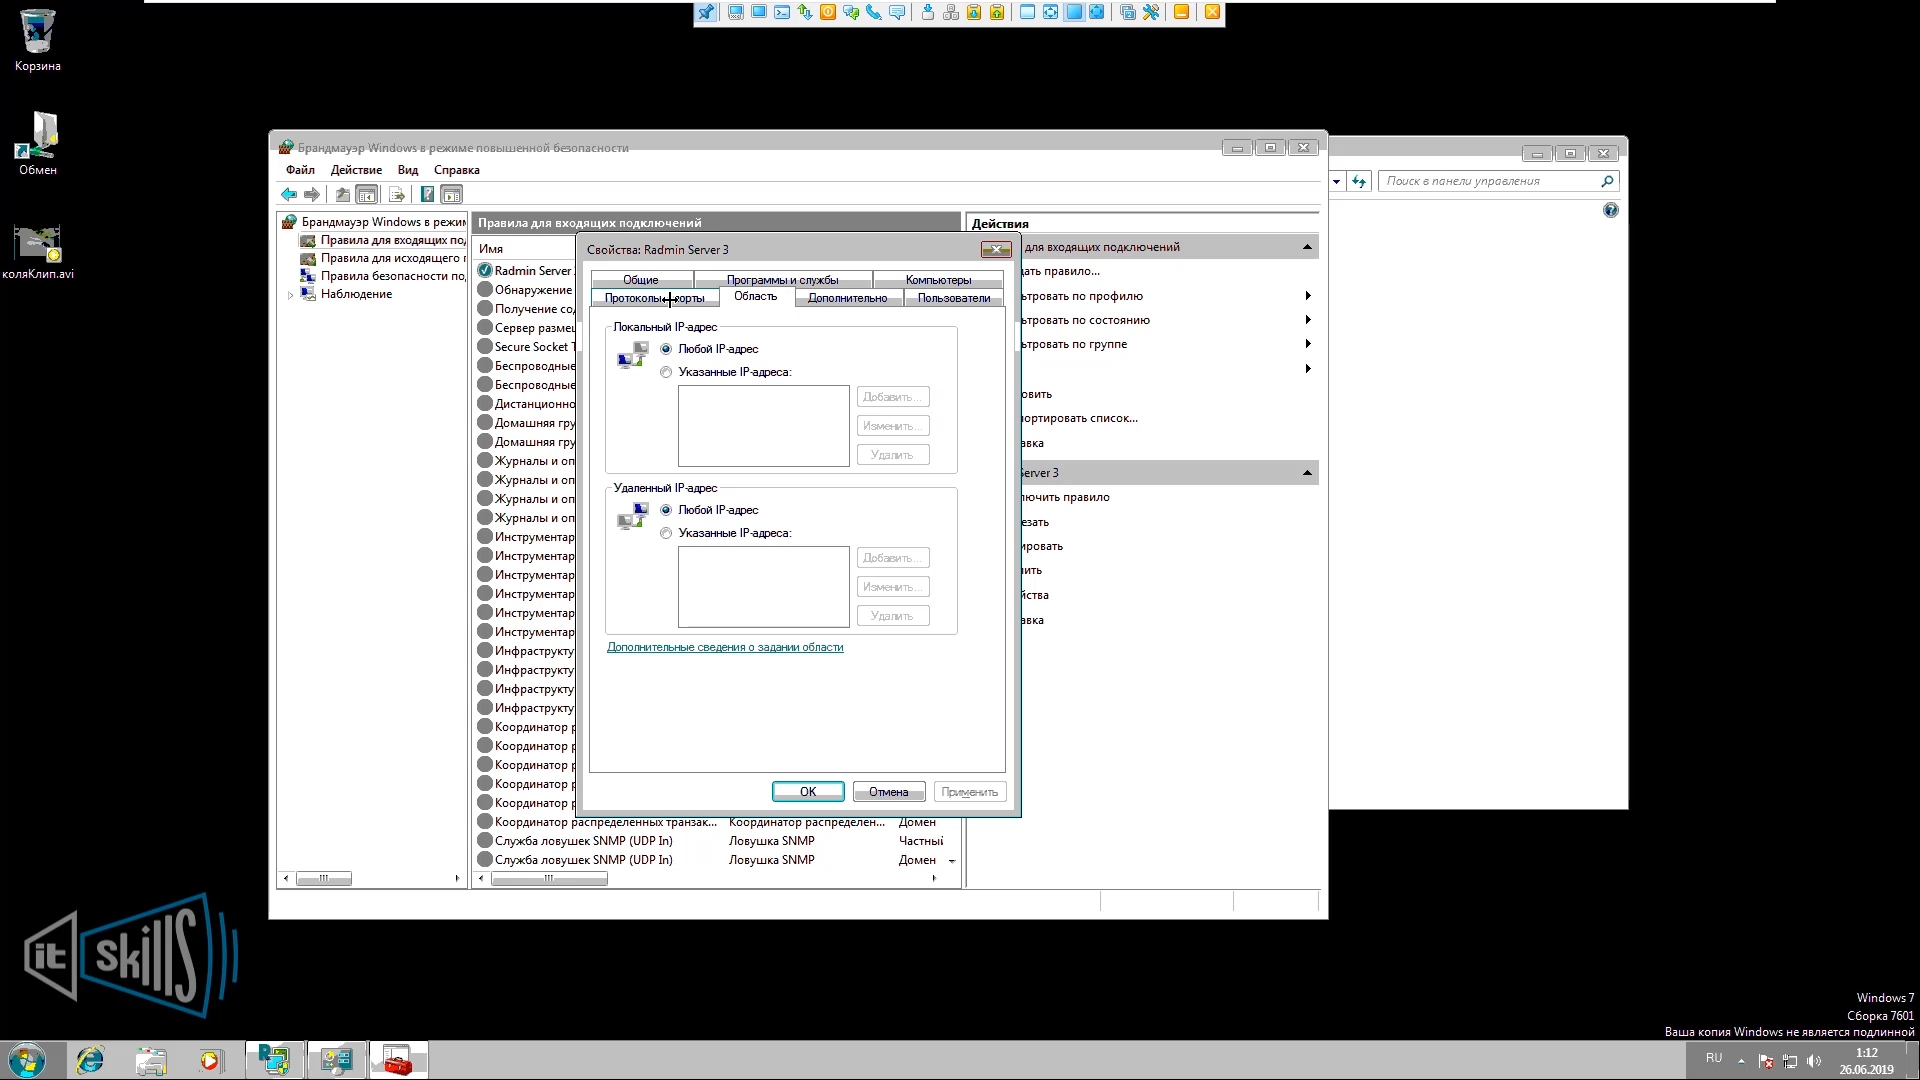Open the remote command prompt icon
Image resolution: width=1920 pixels, height=1080 pixels.
(x=782, y=13)
